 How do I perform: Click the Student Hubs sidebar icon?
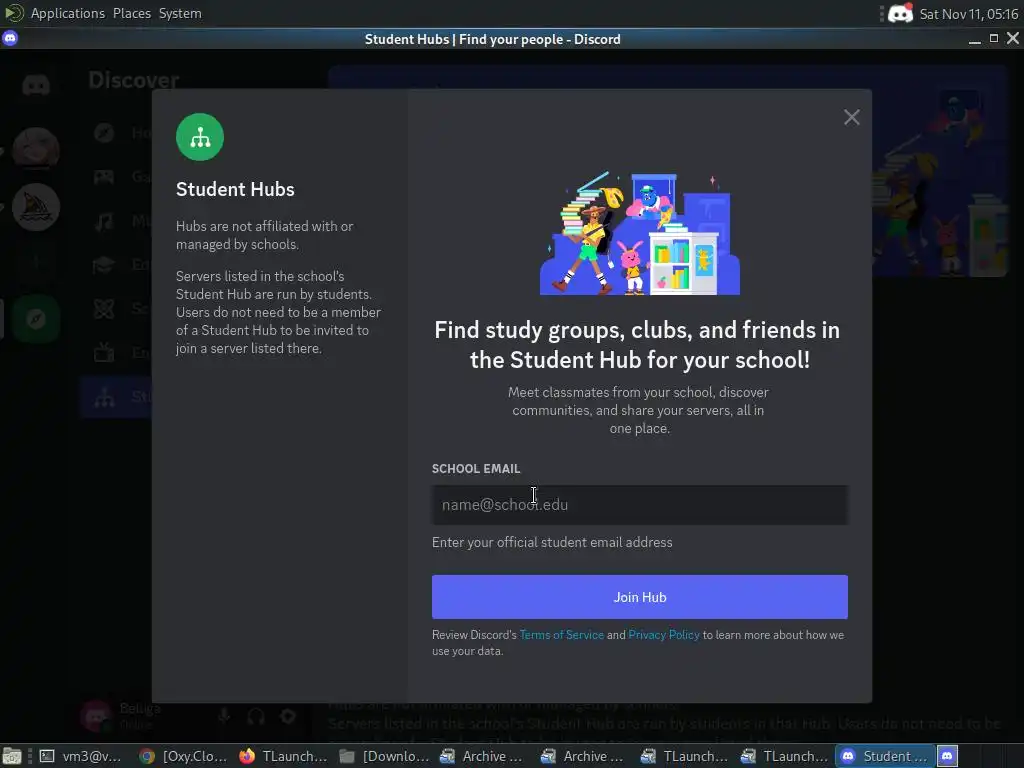[104, 397]
